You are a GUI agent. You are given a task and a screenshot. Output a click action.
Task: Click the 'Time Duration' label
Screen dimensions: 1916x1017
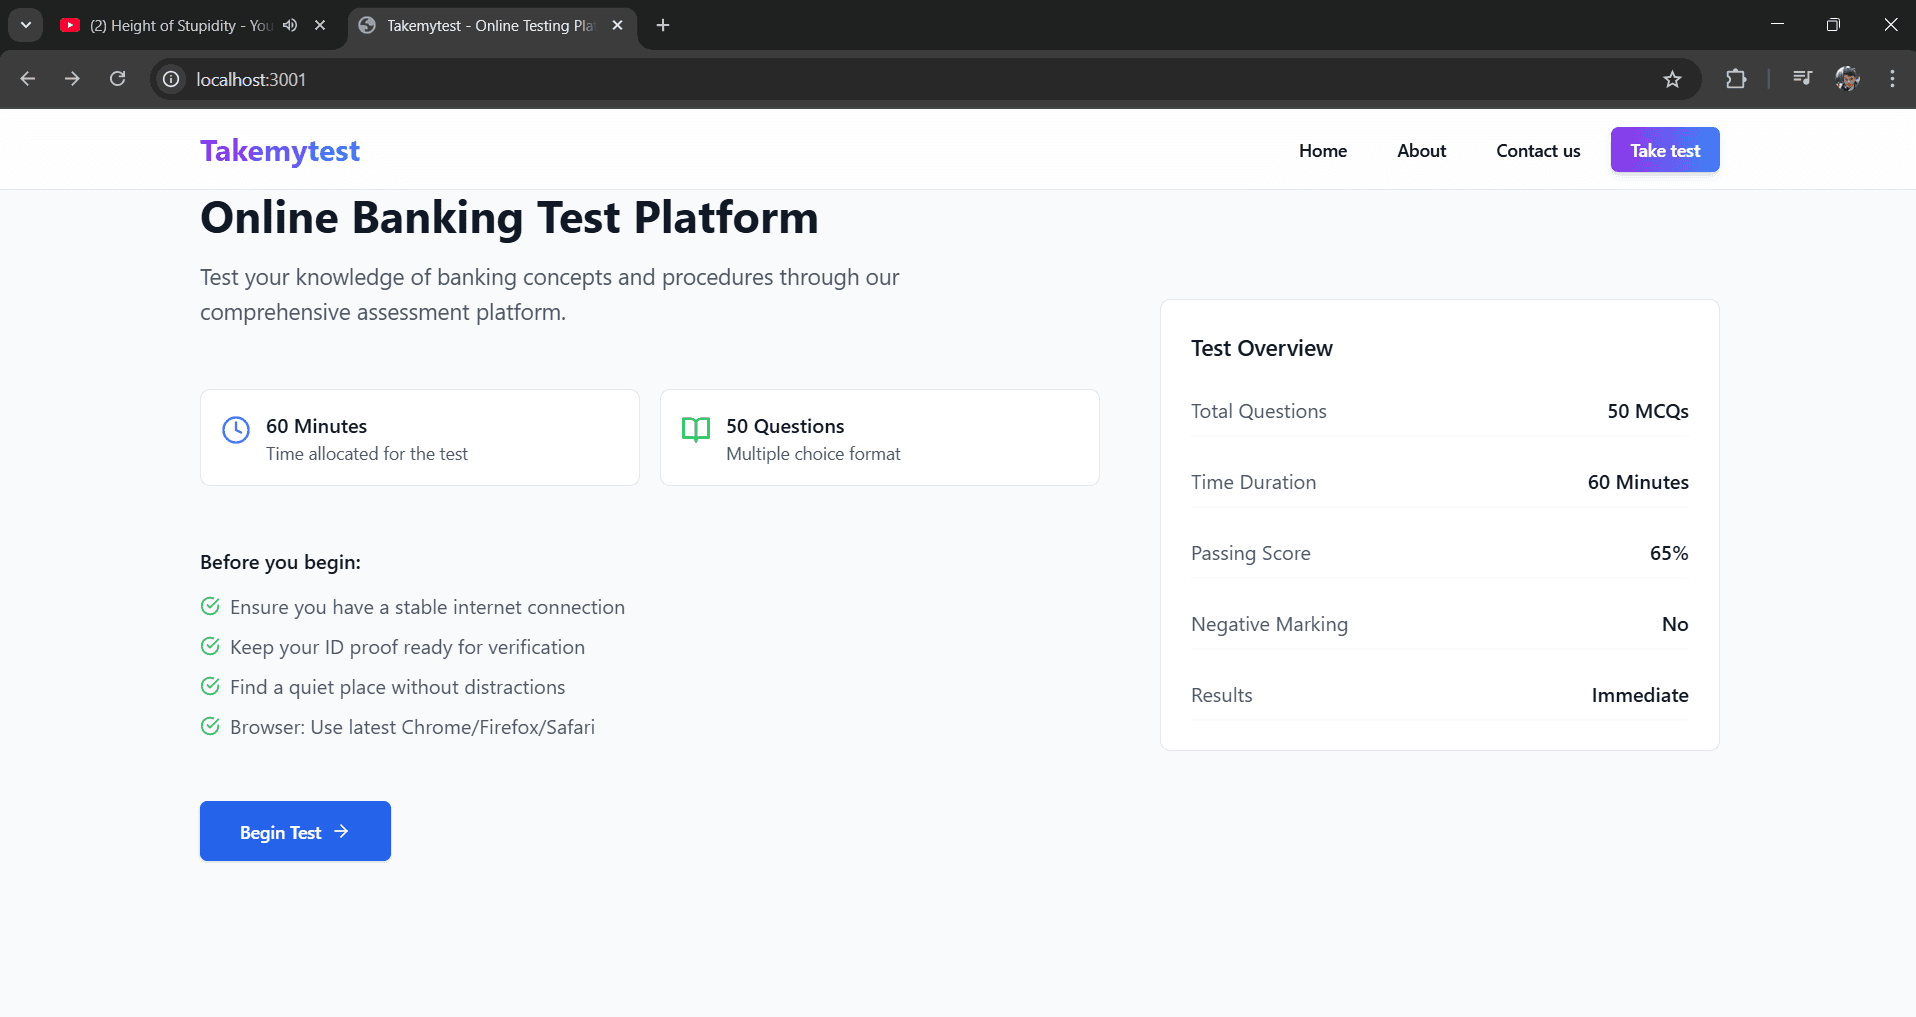pyautogui.click(x=1254, y=482)
